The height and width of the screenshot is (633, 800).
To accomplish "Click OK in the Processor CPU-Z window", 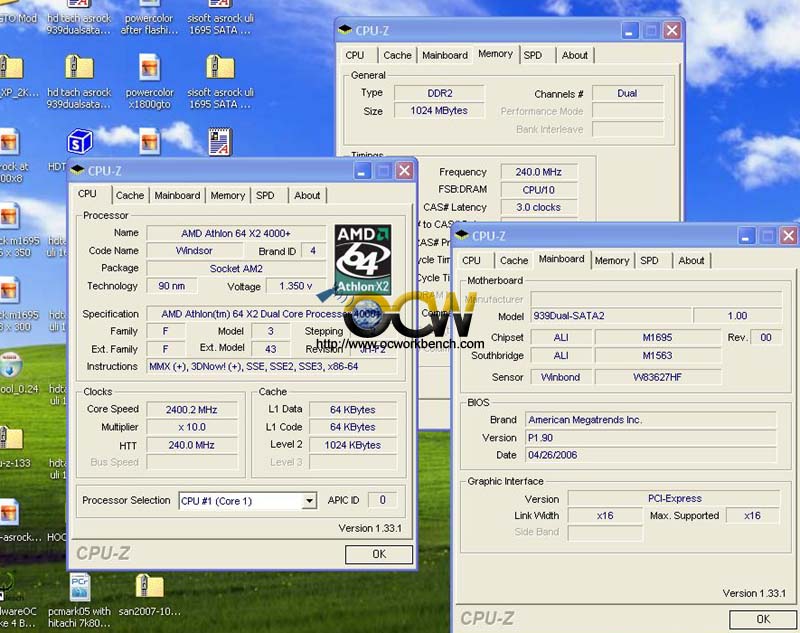I will [x=379, y=554].
